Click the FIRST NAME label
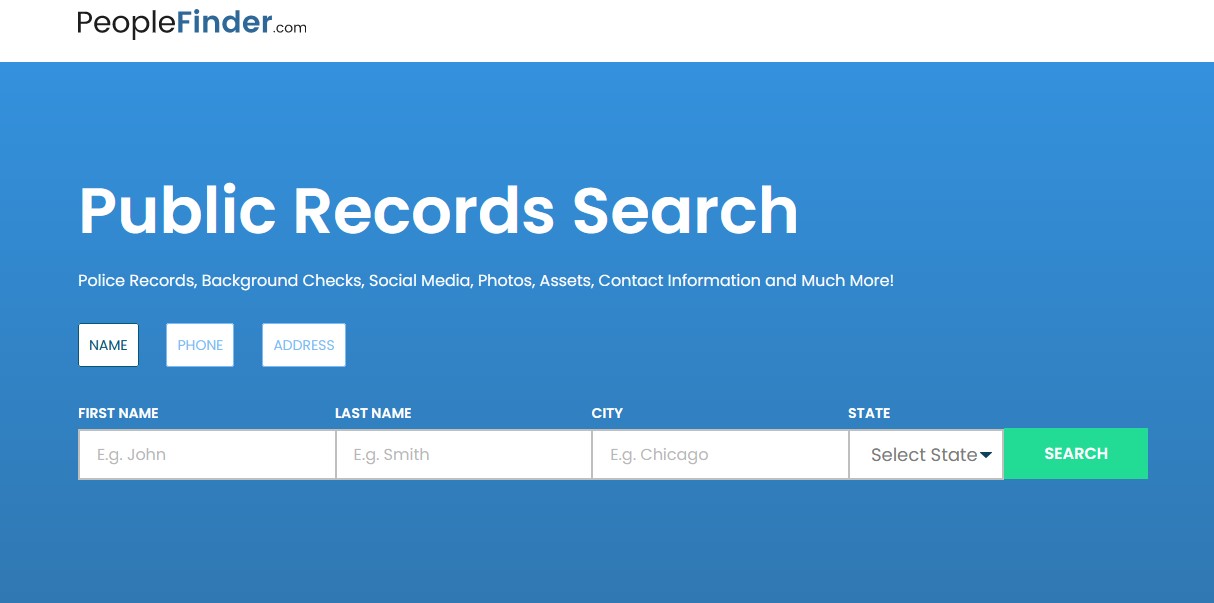The height and width of the screenshot is (603, 1214). click(x=118, y=413)
